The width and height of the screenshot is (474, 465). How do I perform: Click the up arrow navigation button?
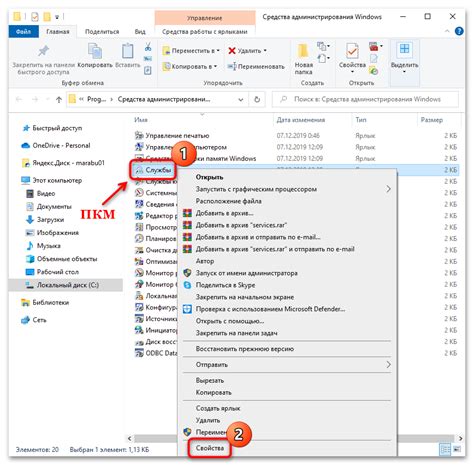click(x=59, y=99)
